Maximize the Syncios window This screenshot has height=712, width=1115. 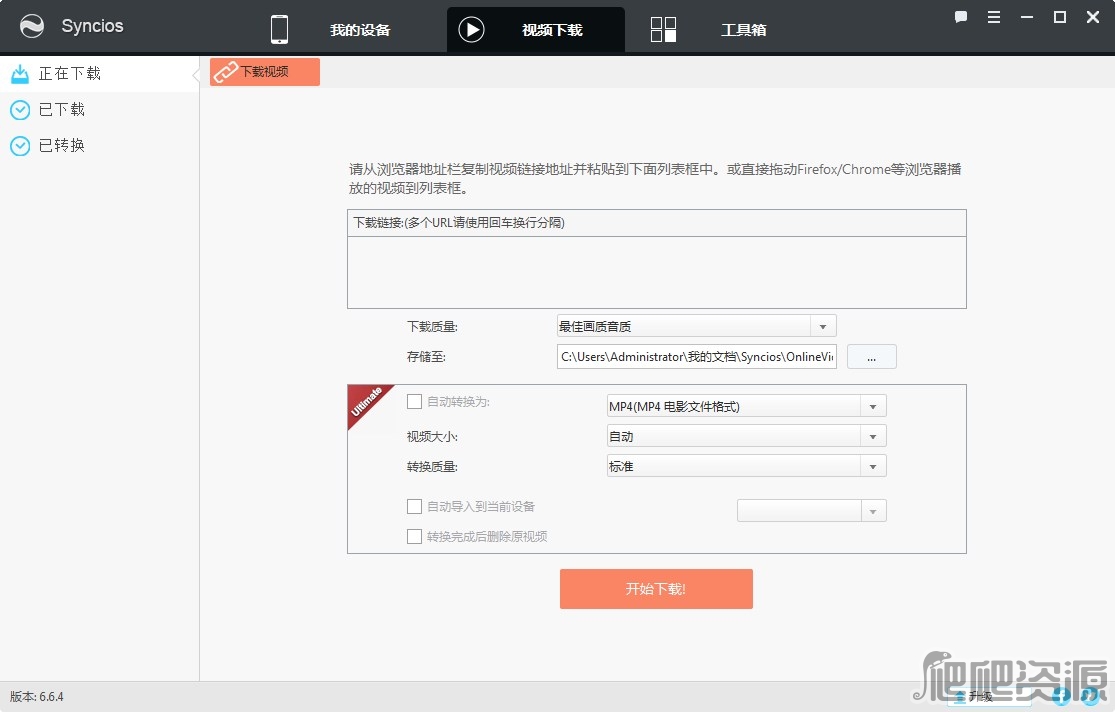coord(1060,17)
